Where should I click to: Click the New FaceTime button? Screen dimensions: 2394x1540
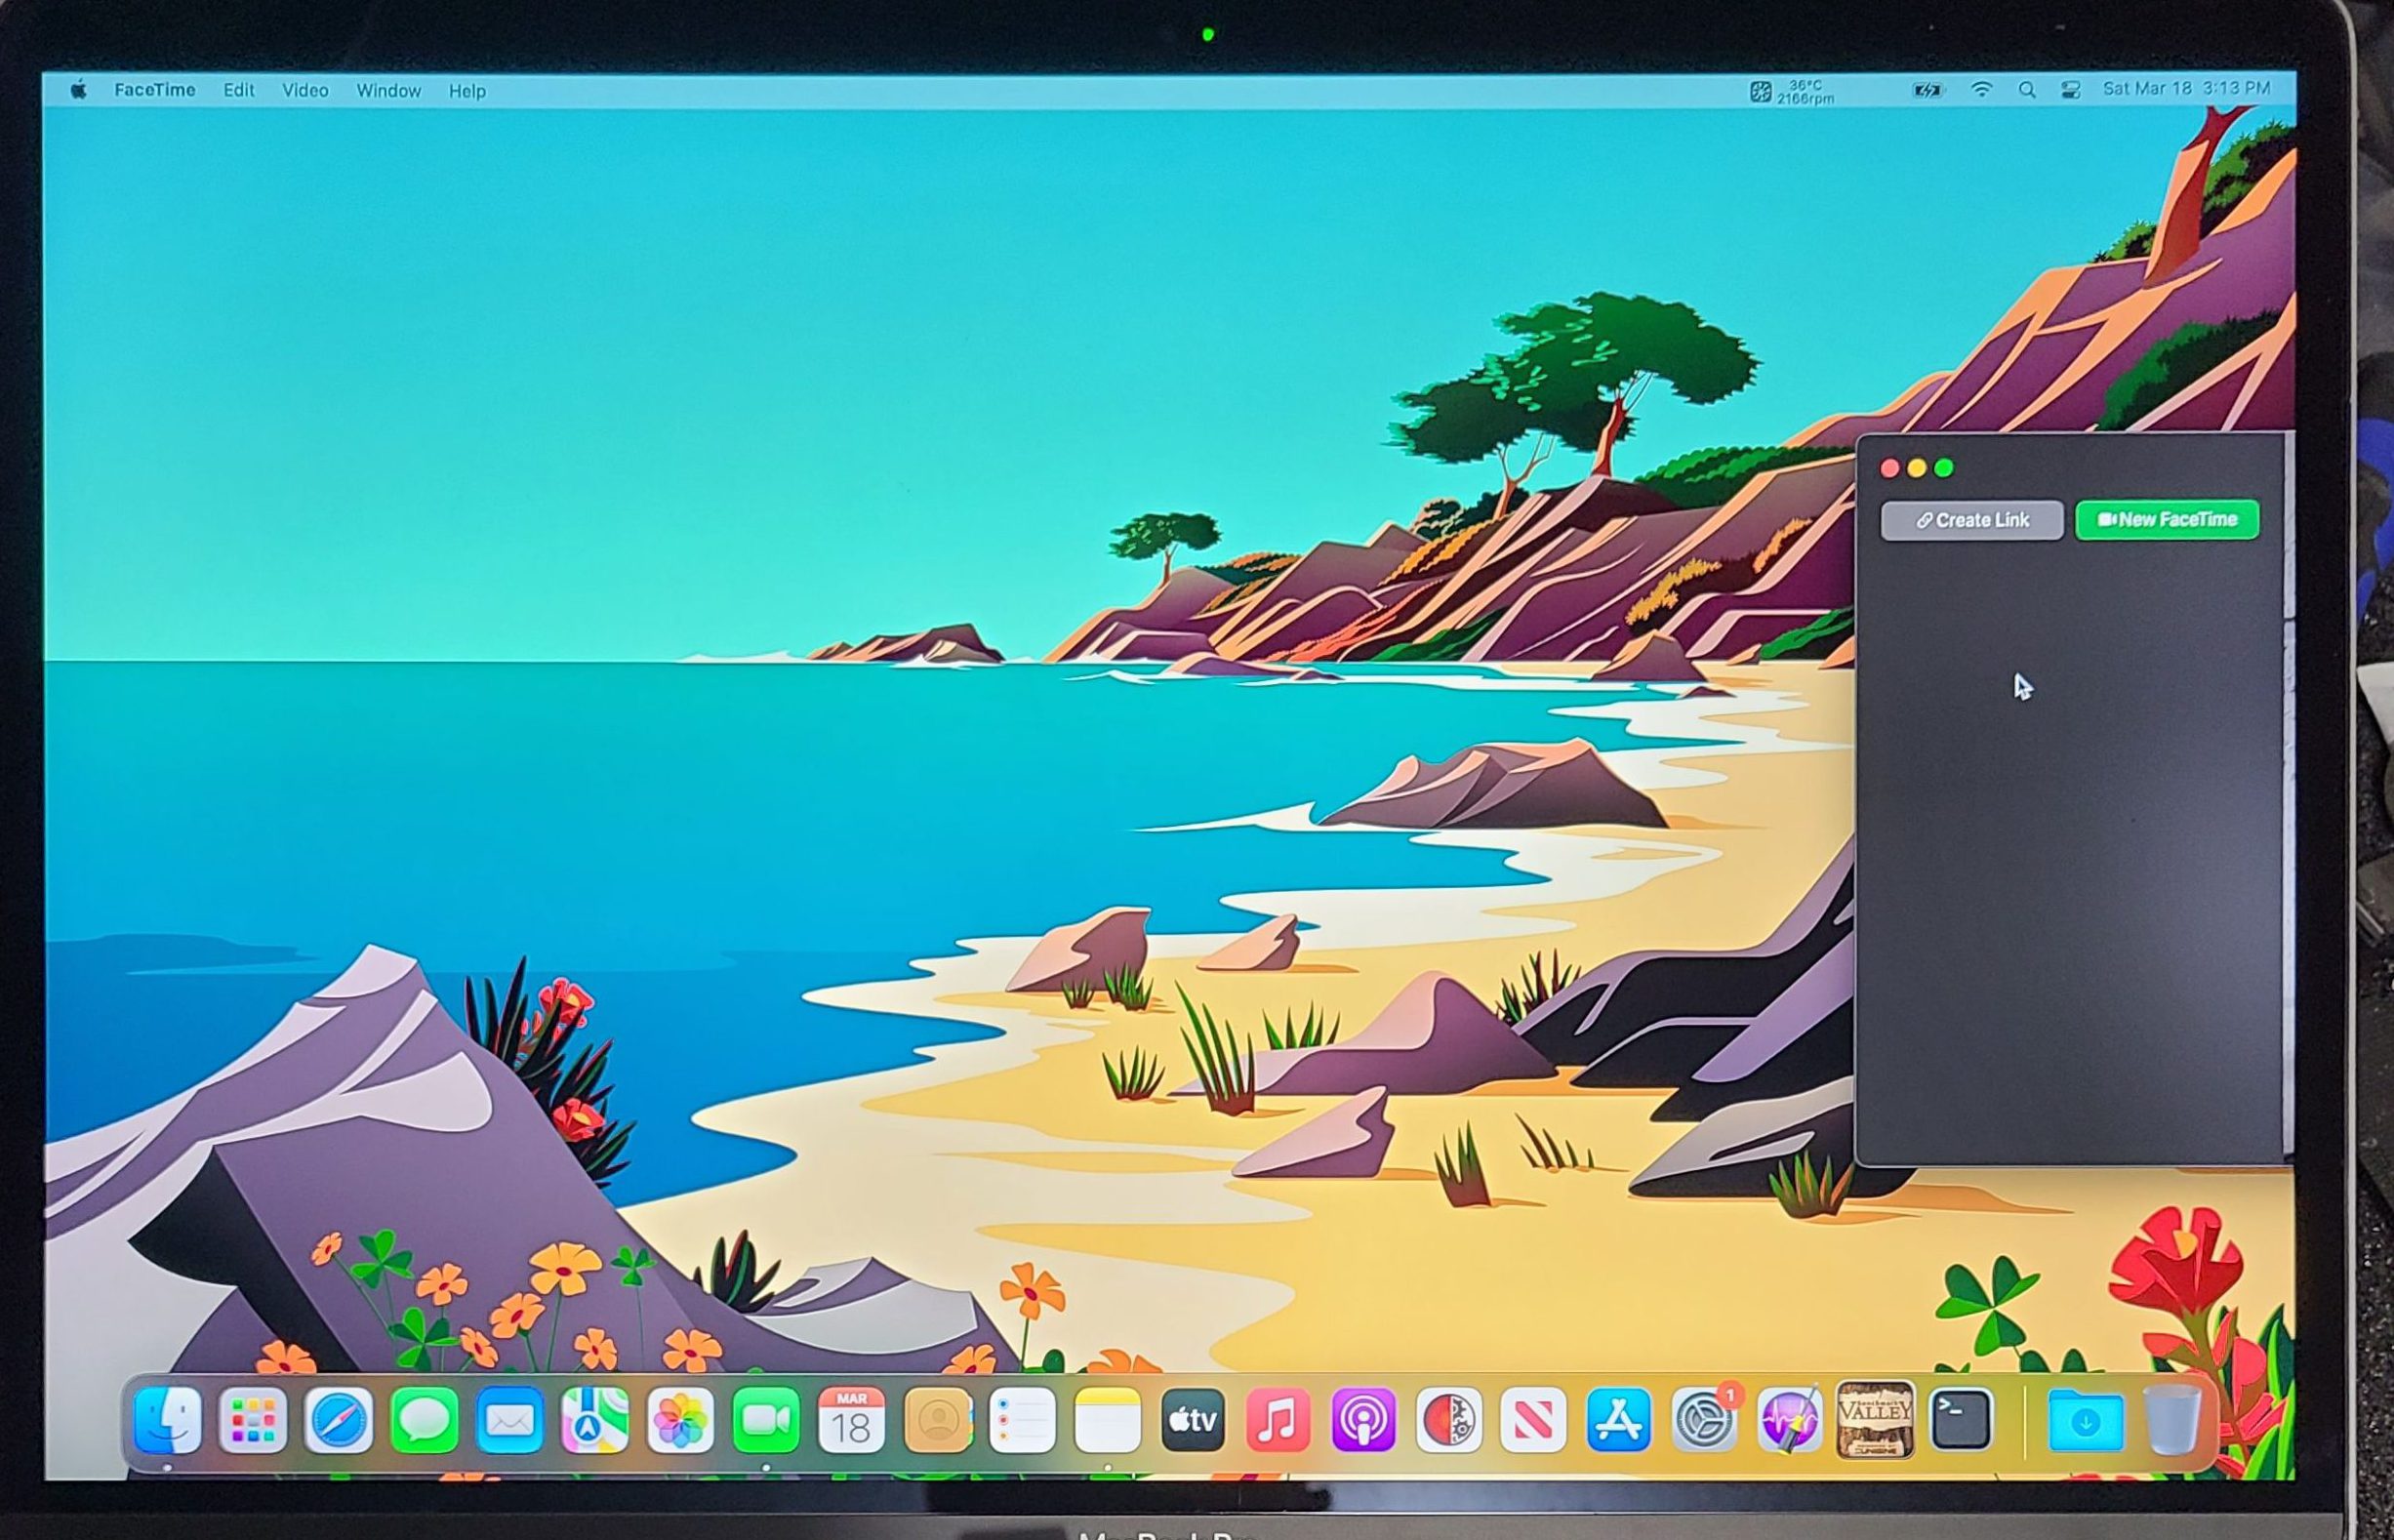pyautogui.click(x=2166, y=520)
